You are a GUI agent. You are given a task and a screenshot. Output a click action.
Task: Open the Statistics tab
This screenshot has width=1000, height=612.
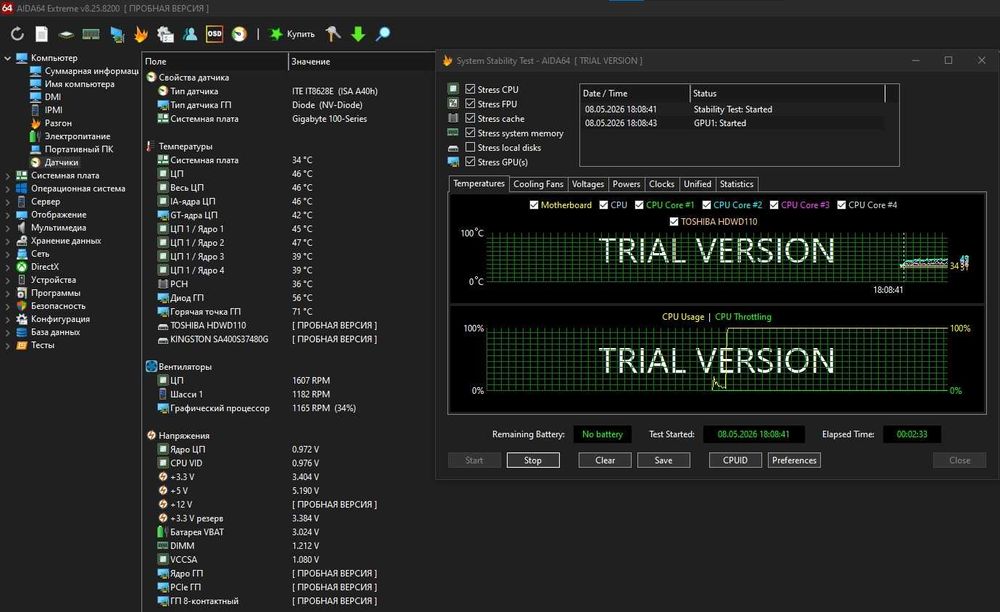pos(737,184)
